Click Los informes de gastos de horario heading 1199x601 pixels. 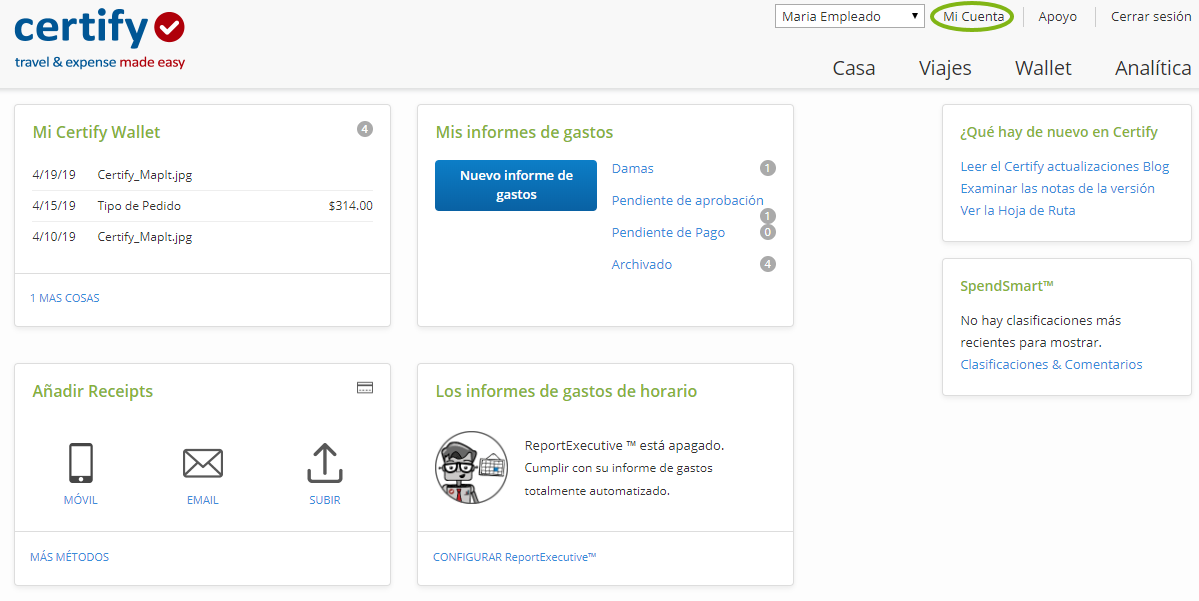(567, 391)
